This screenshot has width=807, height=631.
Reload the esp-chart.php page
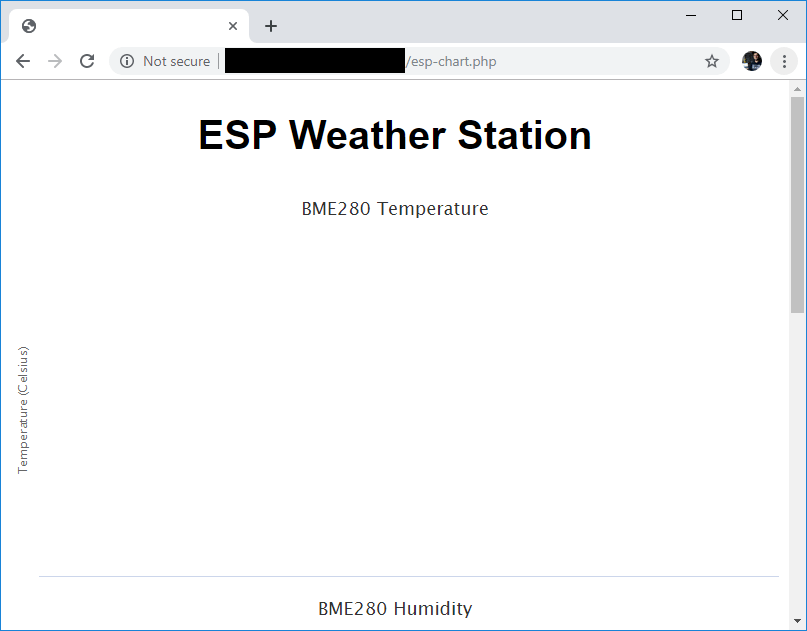click(x=87, y=61)
